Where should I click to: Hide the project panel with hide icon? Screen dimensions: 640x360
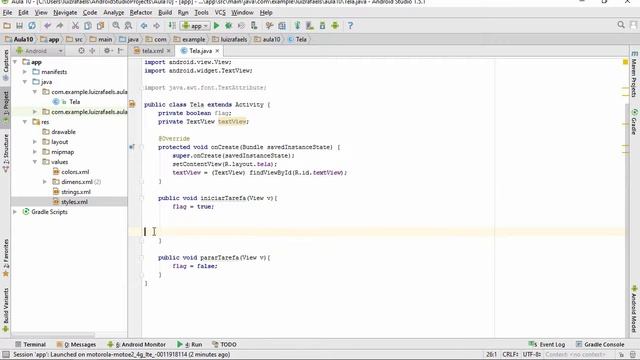(120, 51)
